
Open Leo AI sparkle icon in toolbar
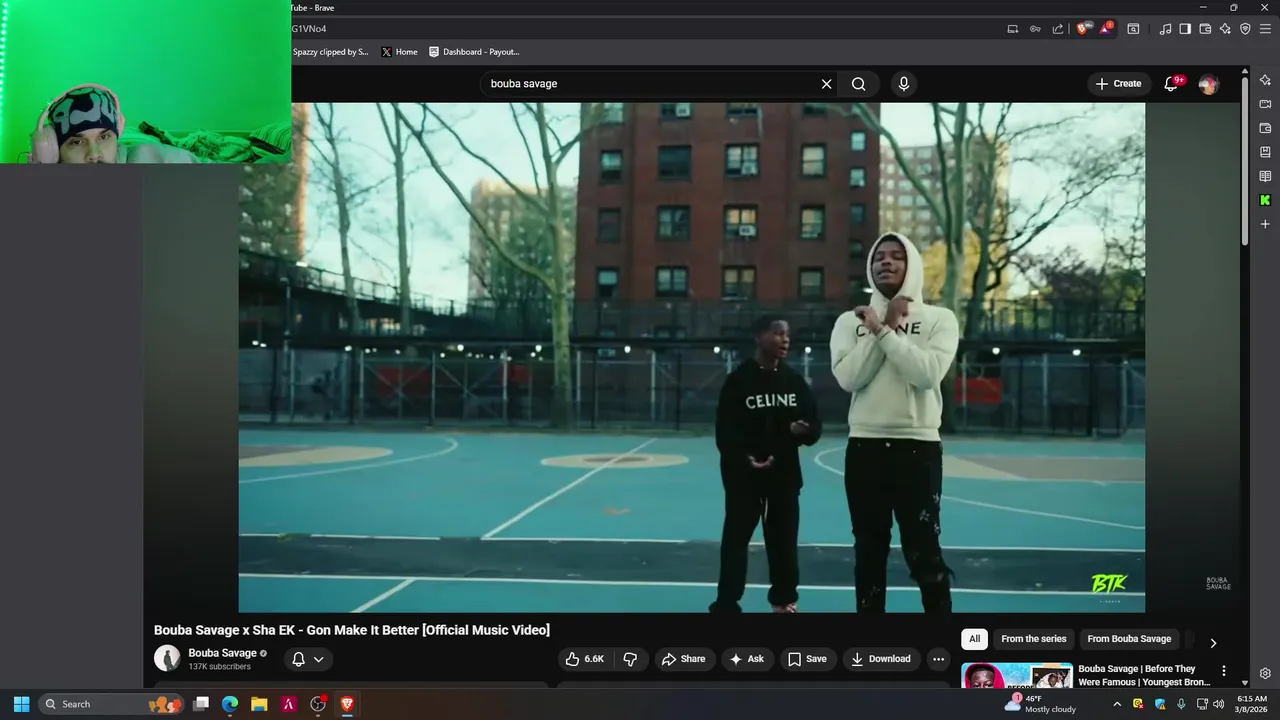point(1225,29)
